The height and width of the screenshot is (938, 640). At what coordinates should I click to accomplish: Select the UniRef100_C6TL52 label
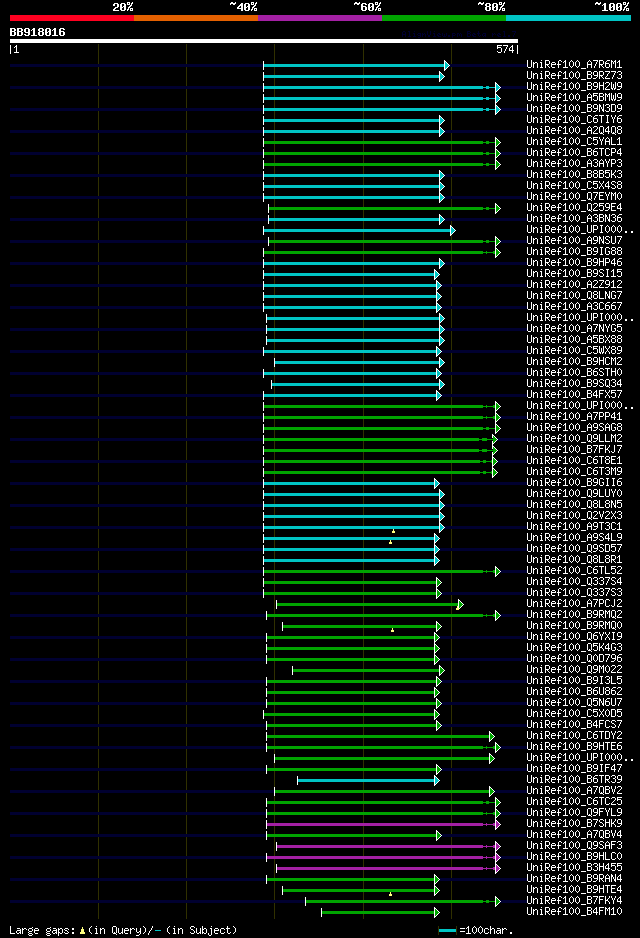(x=574, y=571)
